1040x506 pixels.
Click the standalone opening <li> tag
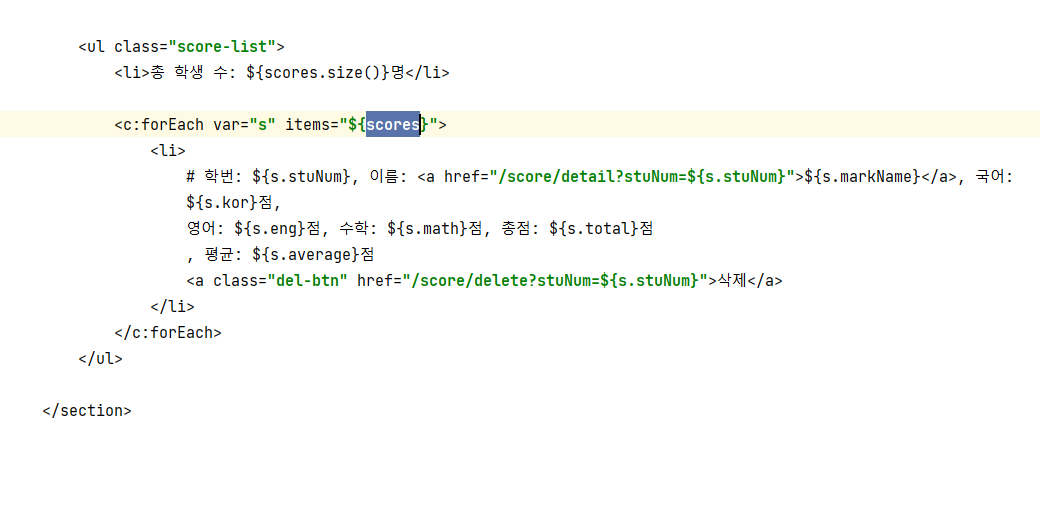click(168, 151)
